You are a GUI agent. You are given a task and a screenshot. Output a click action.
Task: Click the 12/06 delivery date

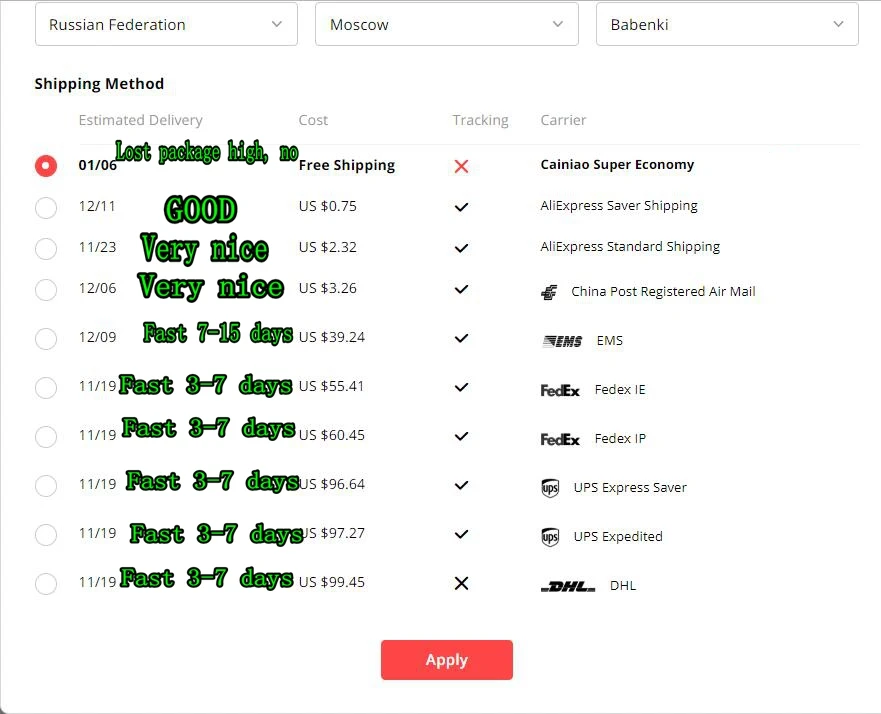click(97, 288)
